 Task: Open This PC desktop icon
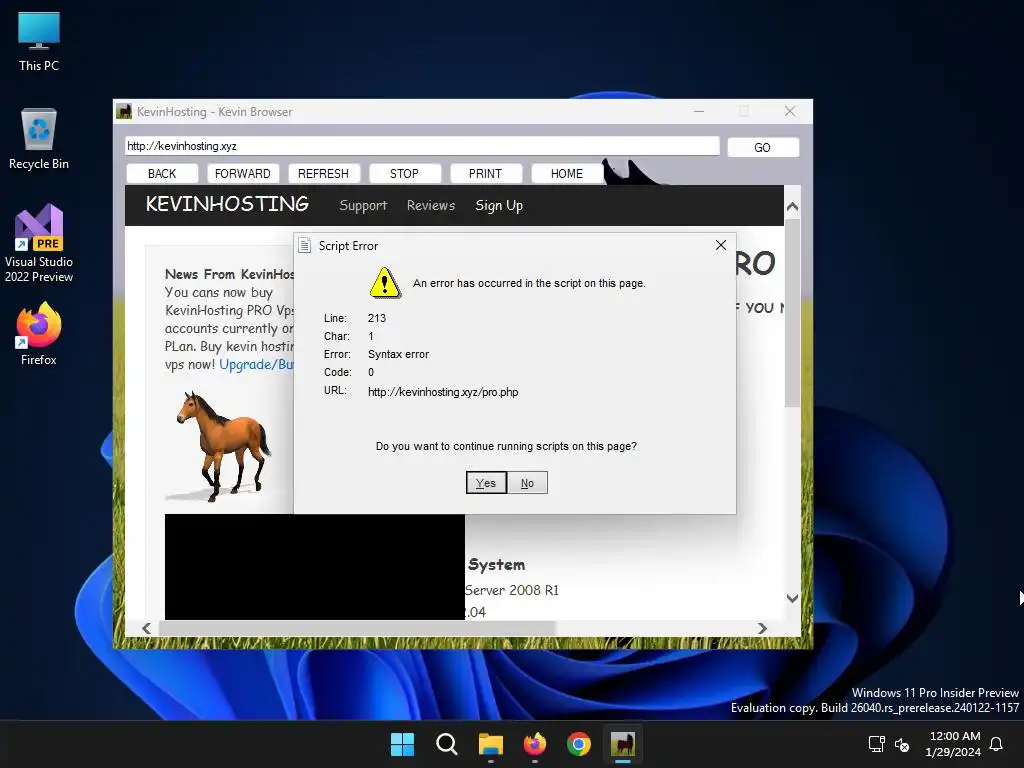[39, 42]
